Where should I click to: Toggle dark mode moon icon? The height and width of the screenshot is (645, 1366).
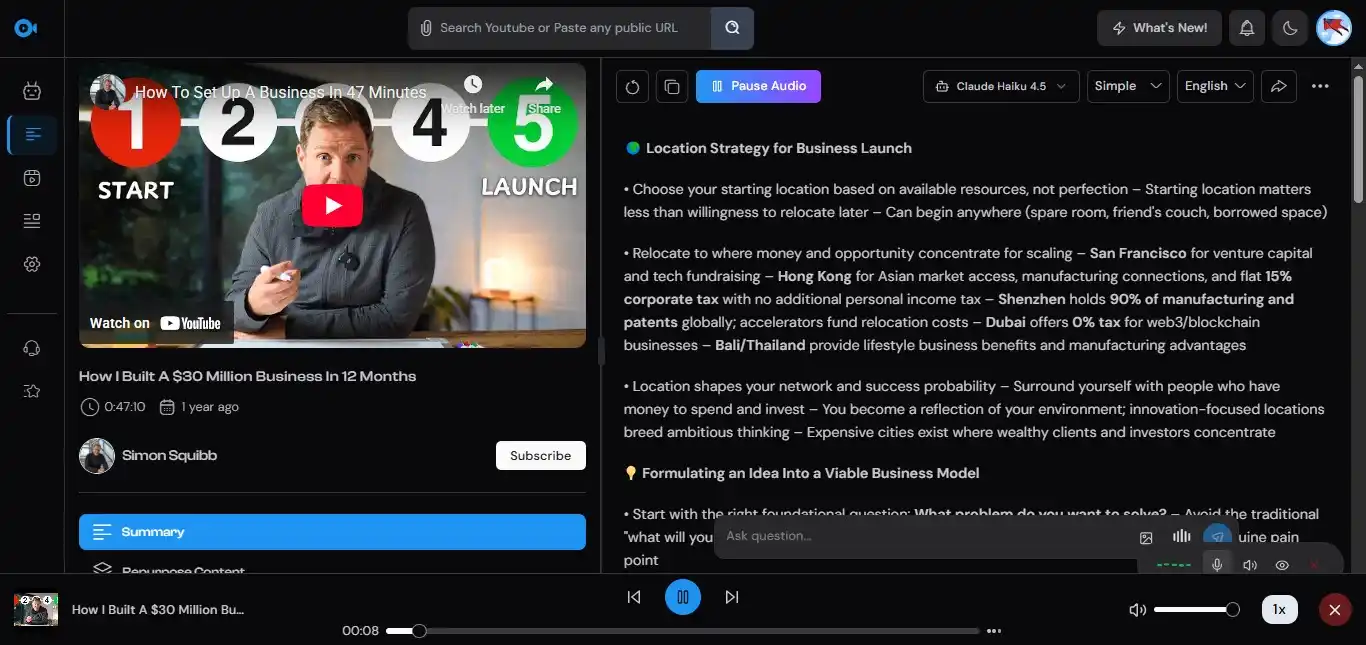(x=1290, y=28)
